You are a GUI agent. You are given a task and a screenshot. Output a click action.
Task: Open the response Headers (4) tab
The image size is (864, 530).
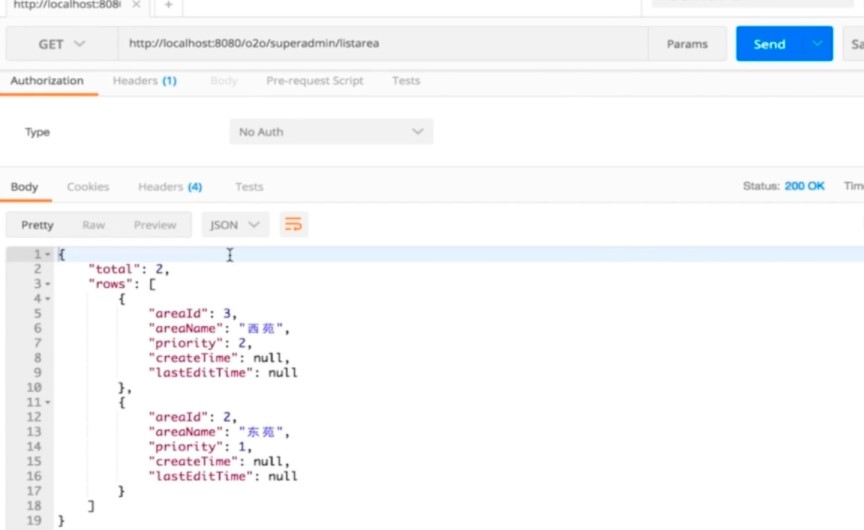pos(170,187)
